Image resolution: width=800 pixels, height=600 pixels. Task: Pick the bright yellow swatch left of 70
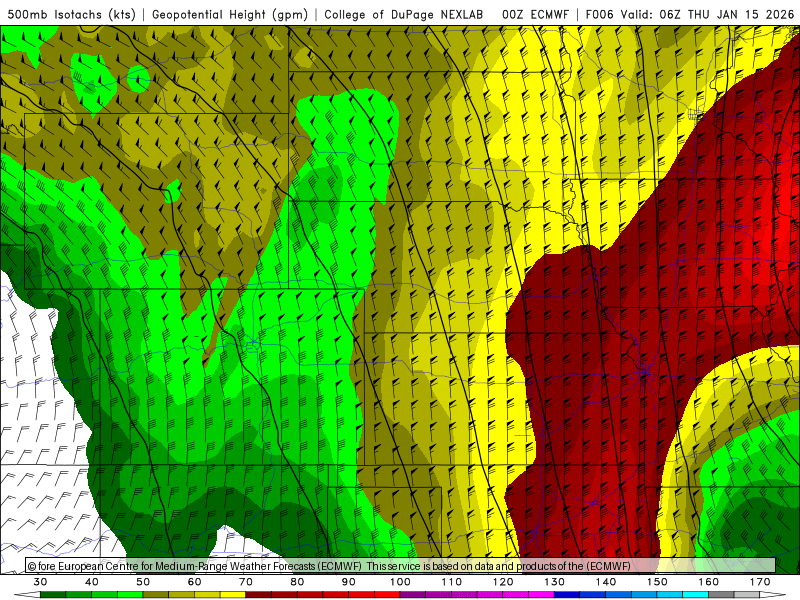[x=233, y=595]
